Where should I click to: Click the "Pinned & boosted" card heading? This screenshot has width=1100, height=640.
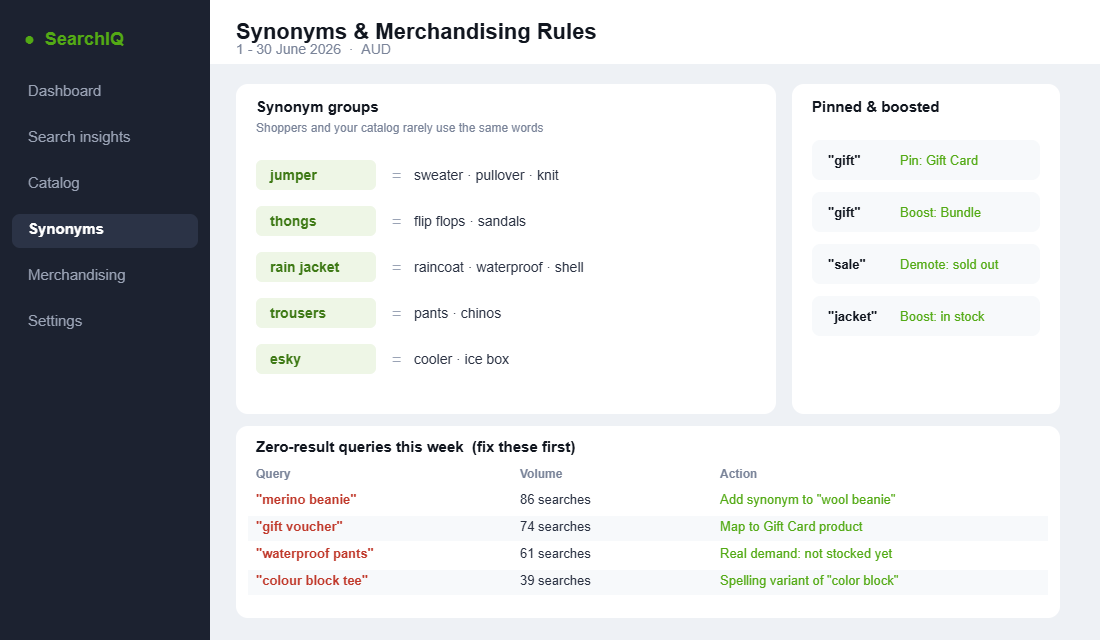pyautogui.click(x=875, y=107)
